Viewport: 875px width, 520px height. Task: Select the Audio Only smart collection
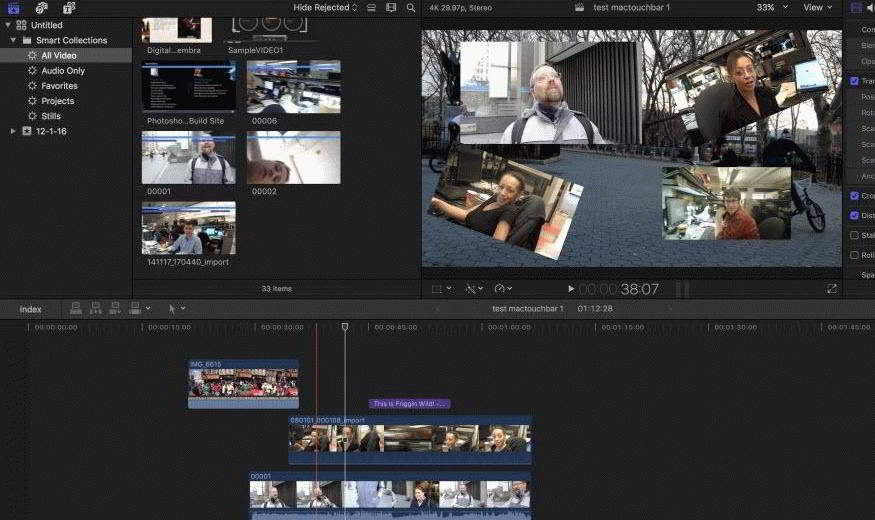point(62,71)
